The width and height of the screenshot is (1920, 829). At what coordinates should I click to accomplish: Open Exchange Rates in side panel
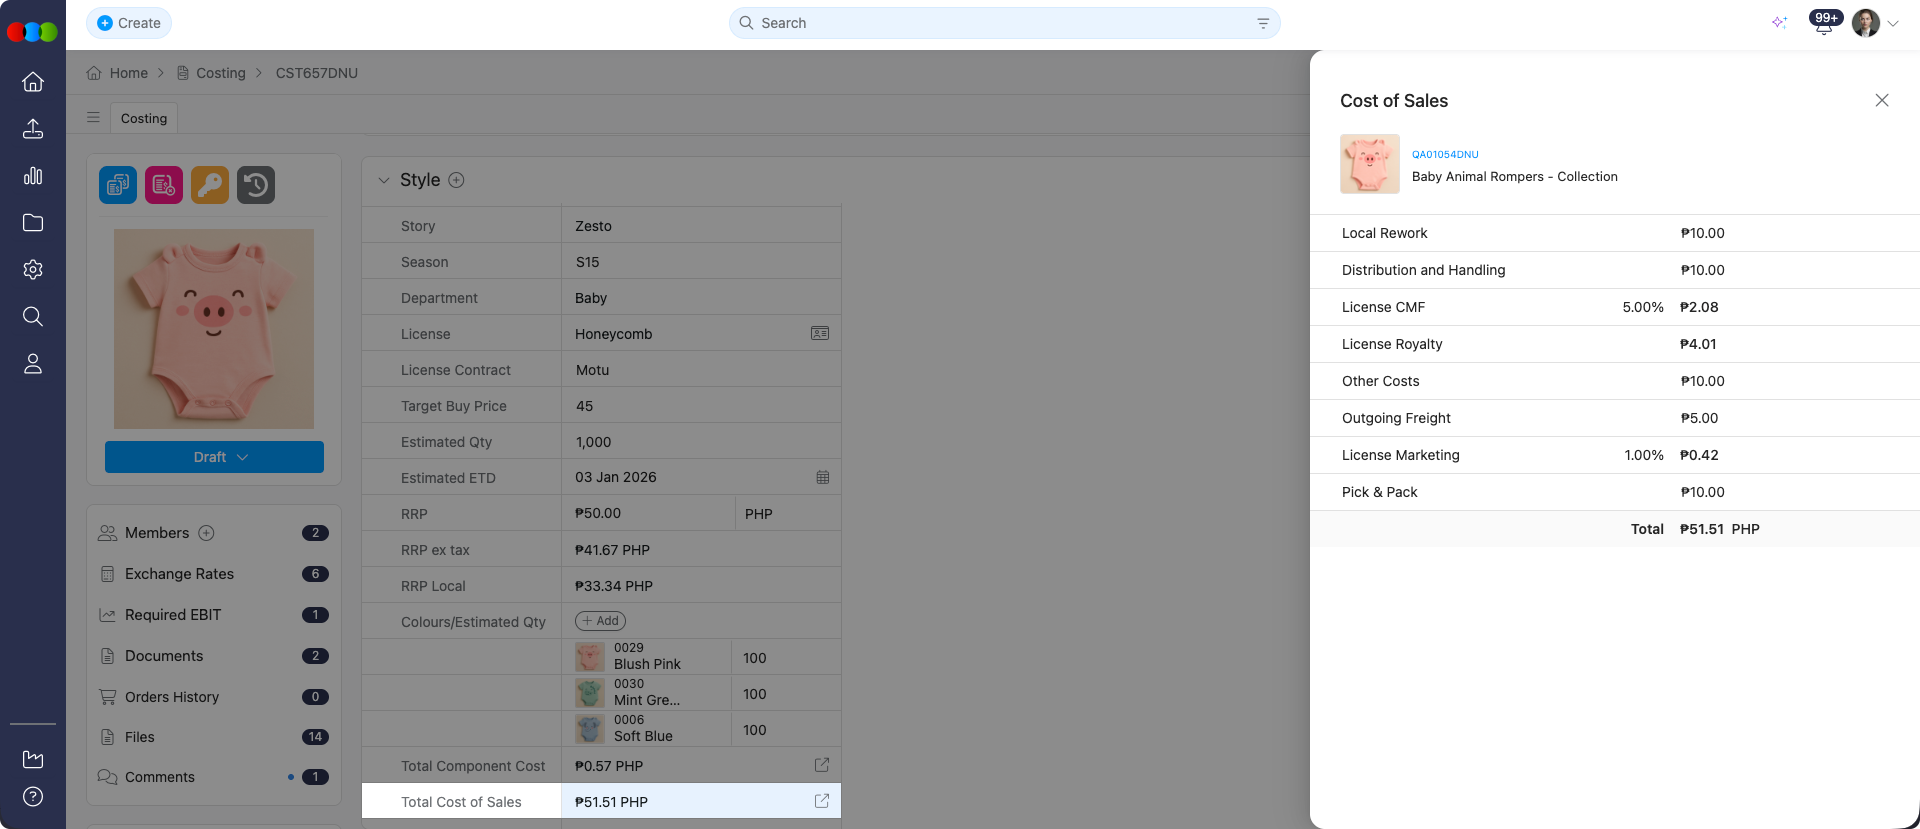(179, 574)
